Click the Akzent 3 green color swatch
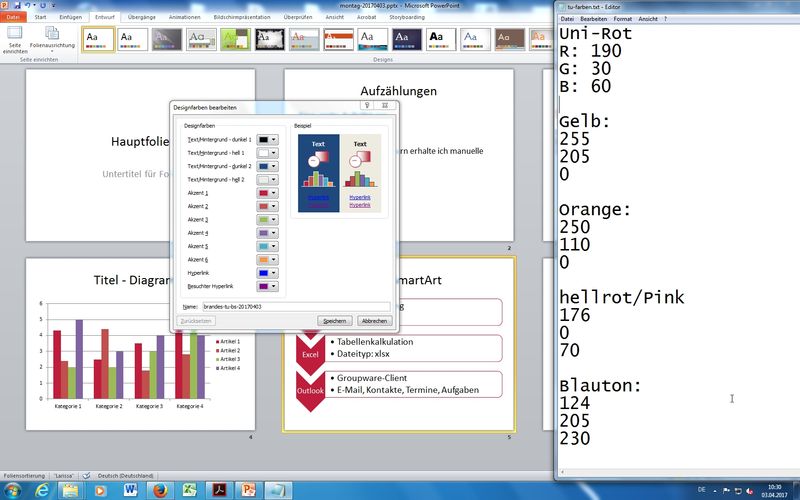The height and width of the screenshot is (500, 800). click(x=264, y=219)
